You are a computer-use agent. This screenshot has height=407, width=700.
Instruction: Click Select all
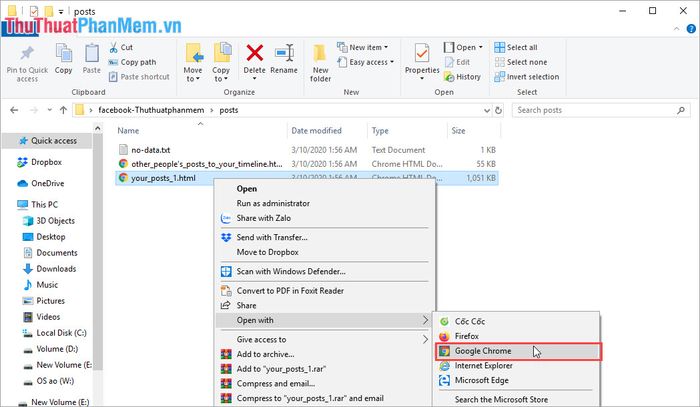click(516, 47)
